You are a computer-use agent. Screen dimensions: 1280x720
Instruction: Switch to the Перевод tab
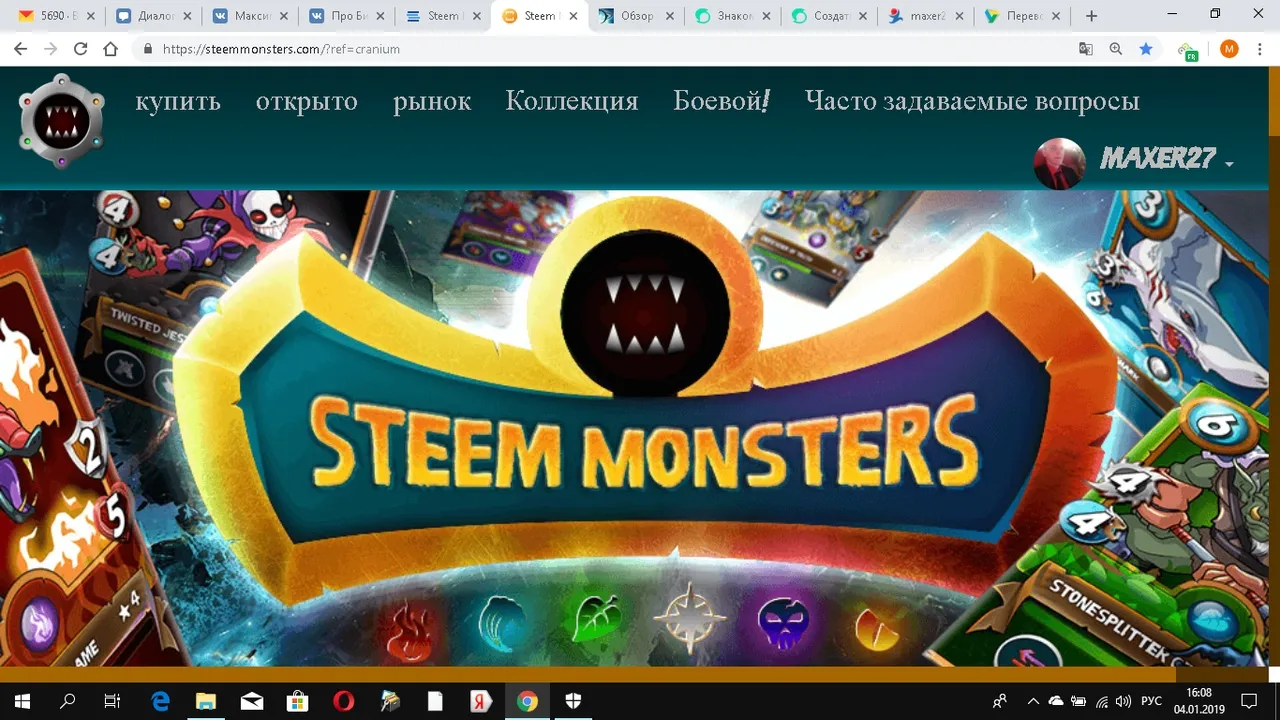point(1020,16)
